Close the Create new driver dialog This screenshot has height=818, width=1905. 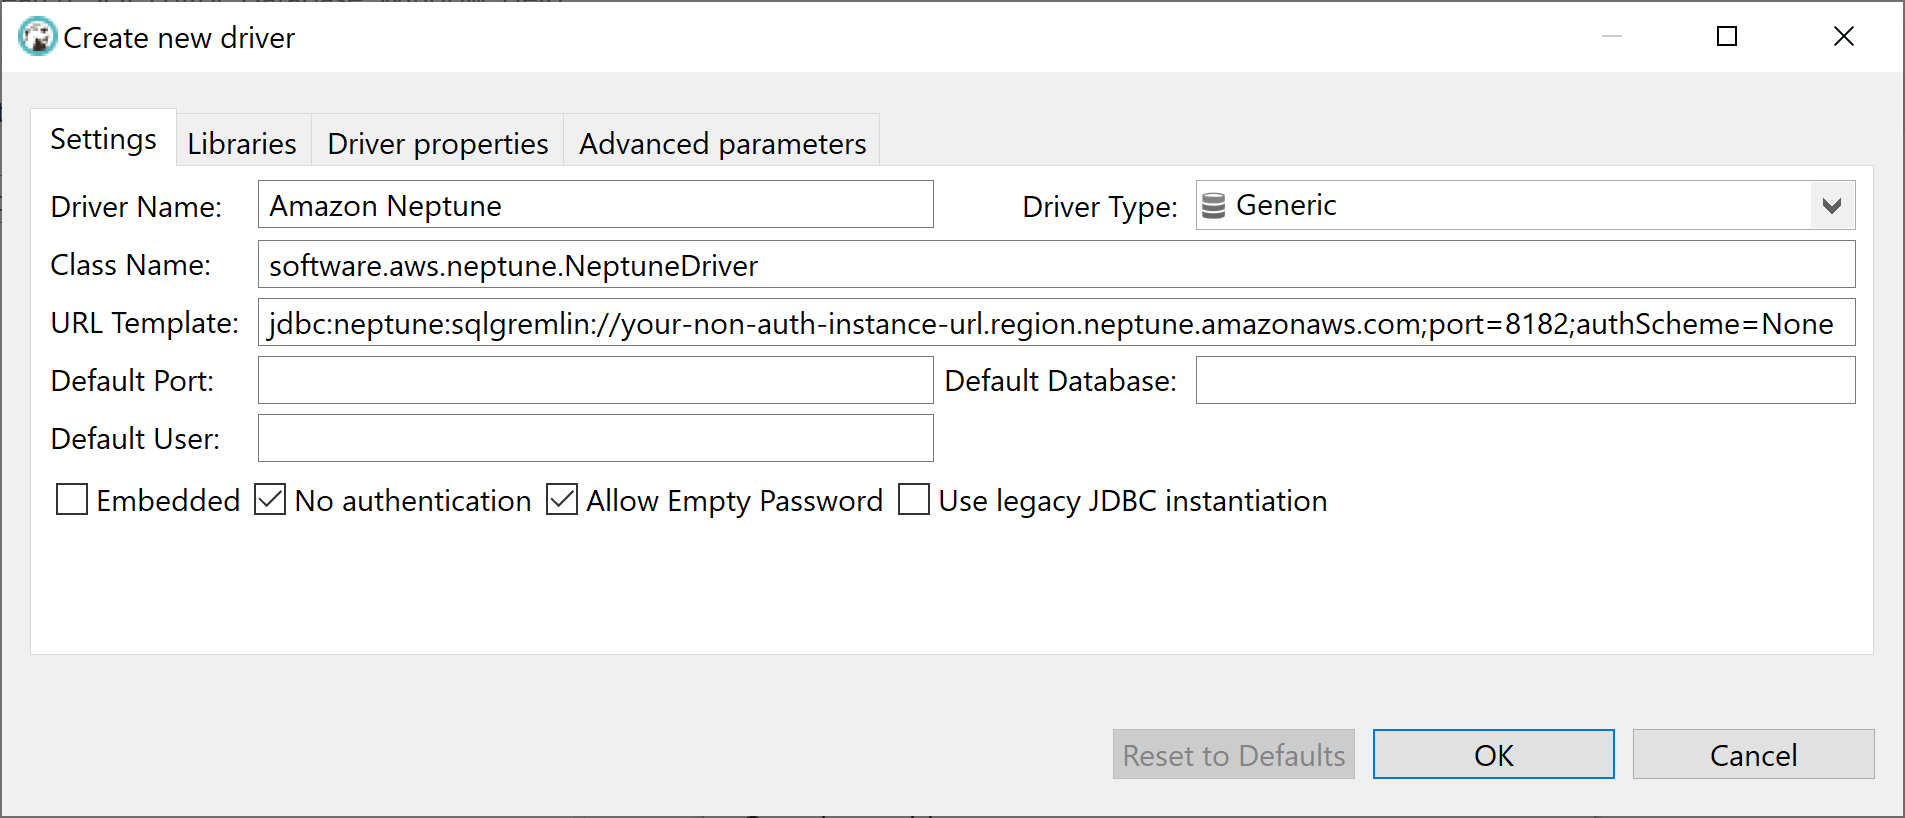1844,36
